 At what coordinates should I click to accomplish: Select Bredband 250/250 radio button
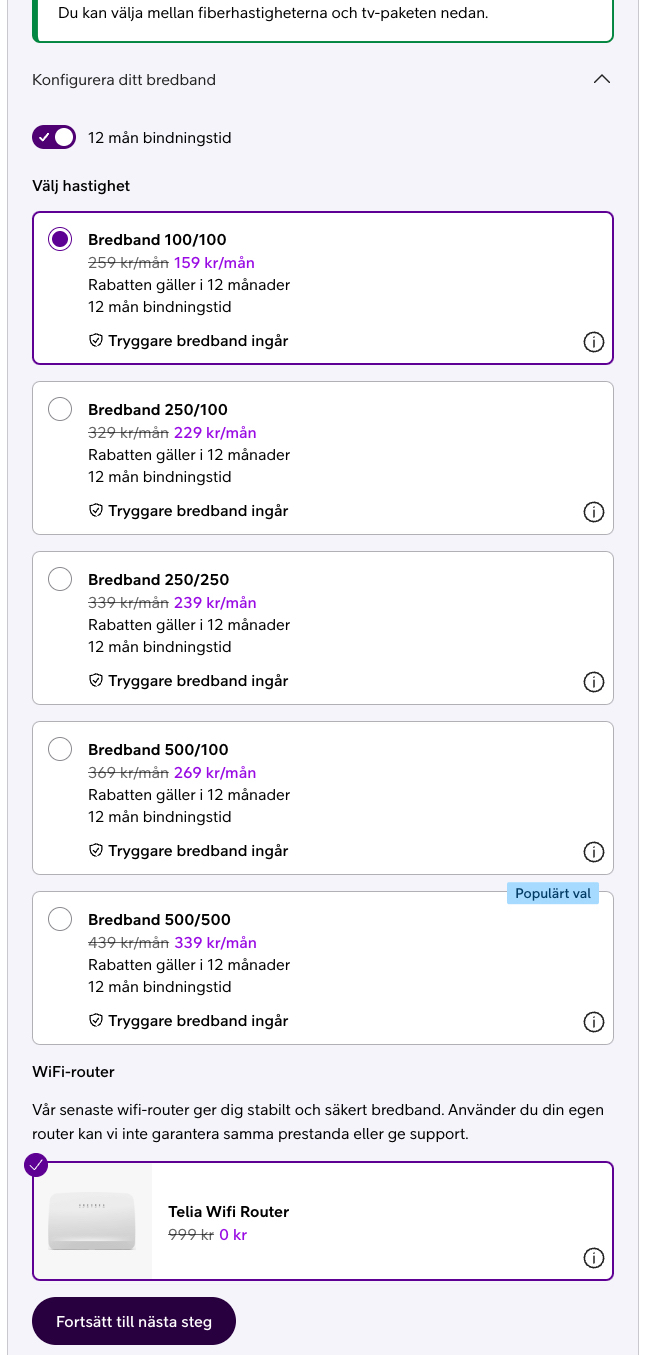coord(60,579)
